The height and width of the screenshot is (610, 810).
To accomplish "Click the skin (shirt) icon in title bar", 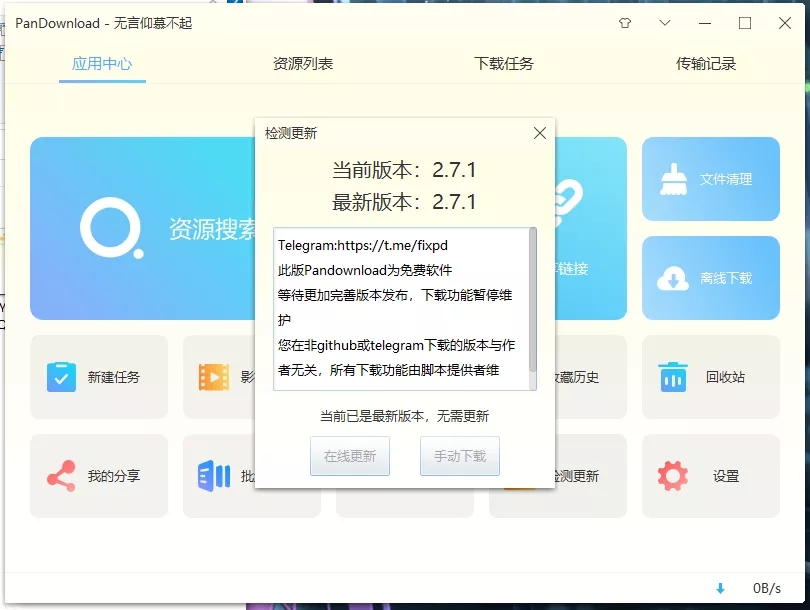I will point(625,23).
